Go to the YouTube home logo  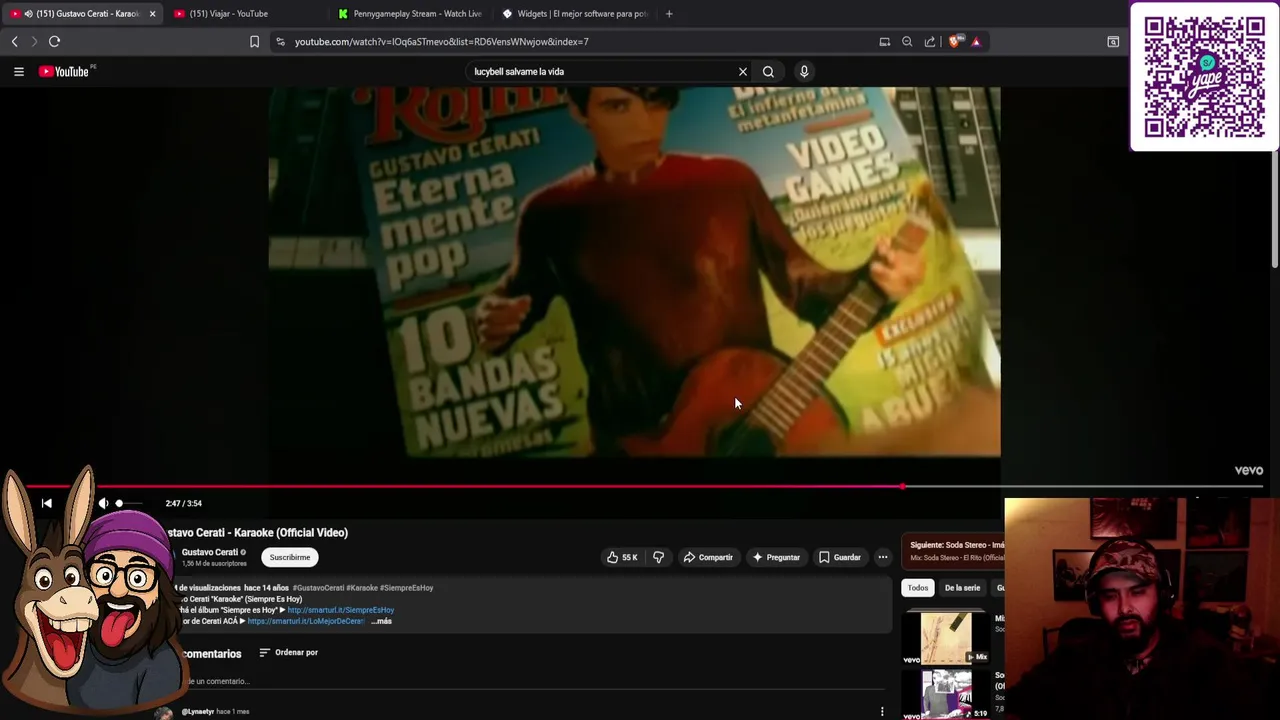(64, 71)
